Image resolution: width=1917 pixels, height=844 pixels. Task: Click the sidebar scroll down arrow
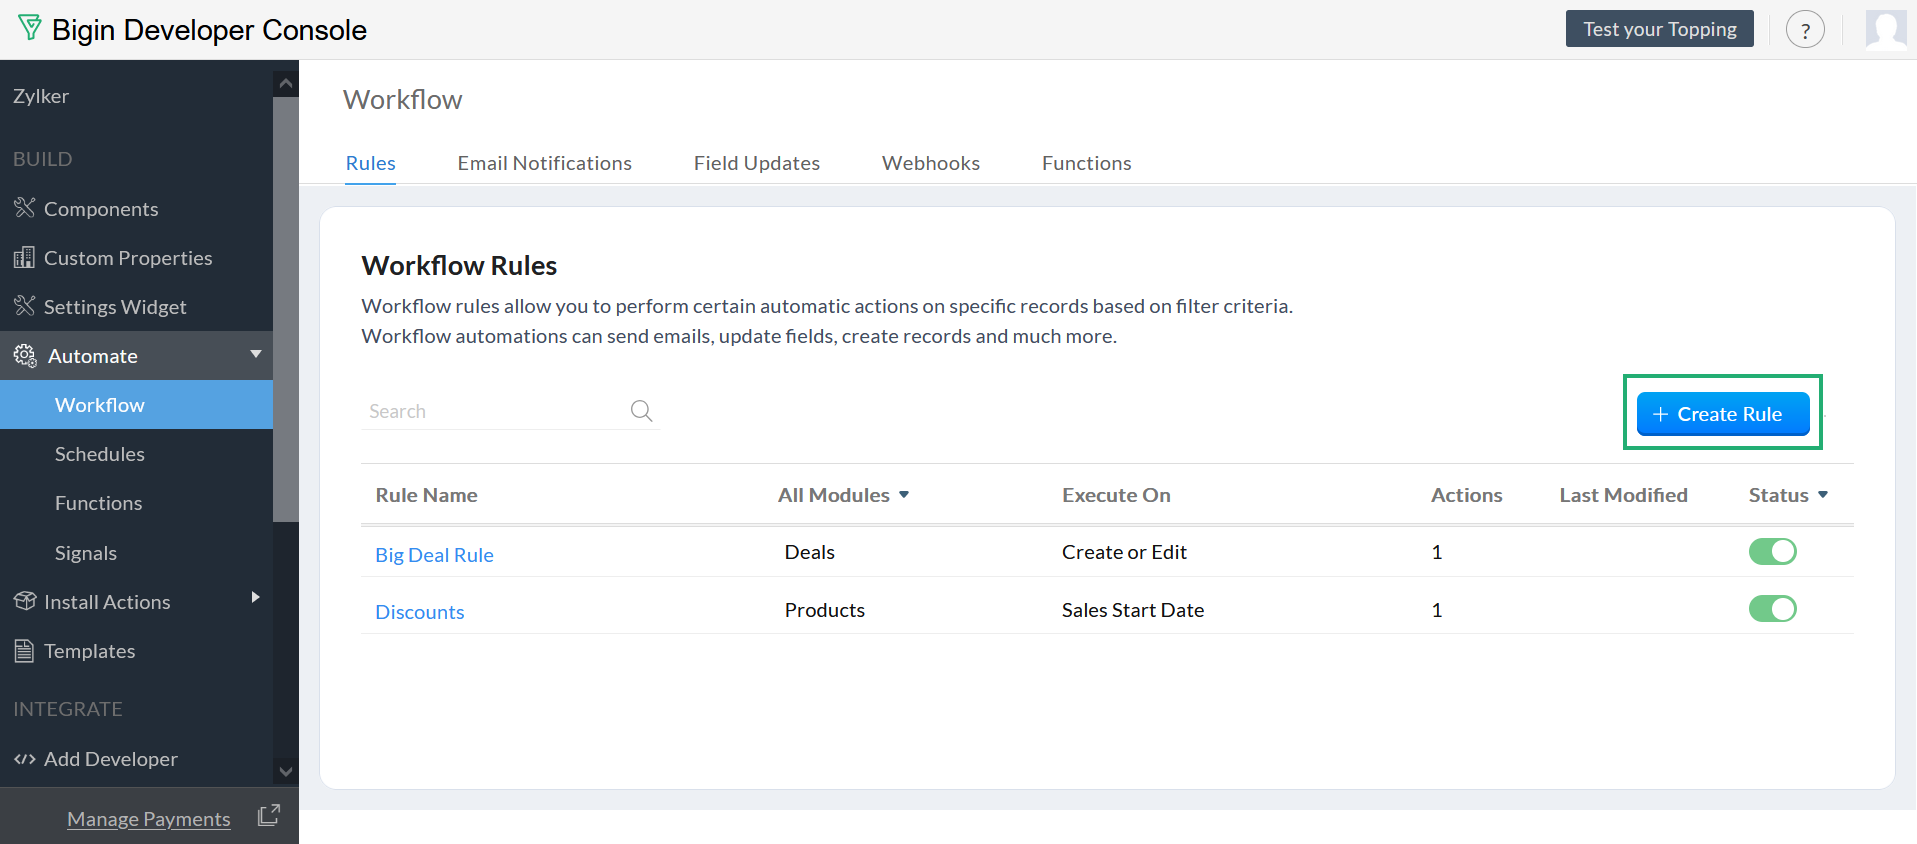point(286,771)
